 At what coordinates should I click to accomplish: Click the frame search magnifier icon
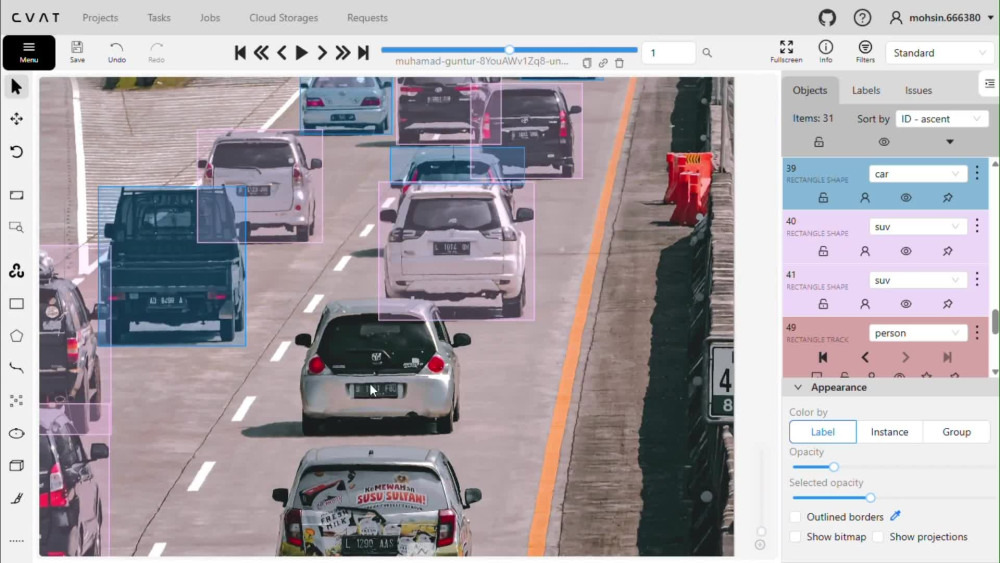(707, 53)
